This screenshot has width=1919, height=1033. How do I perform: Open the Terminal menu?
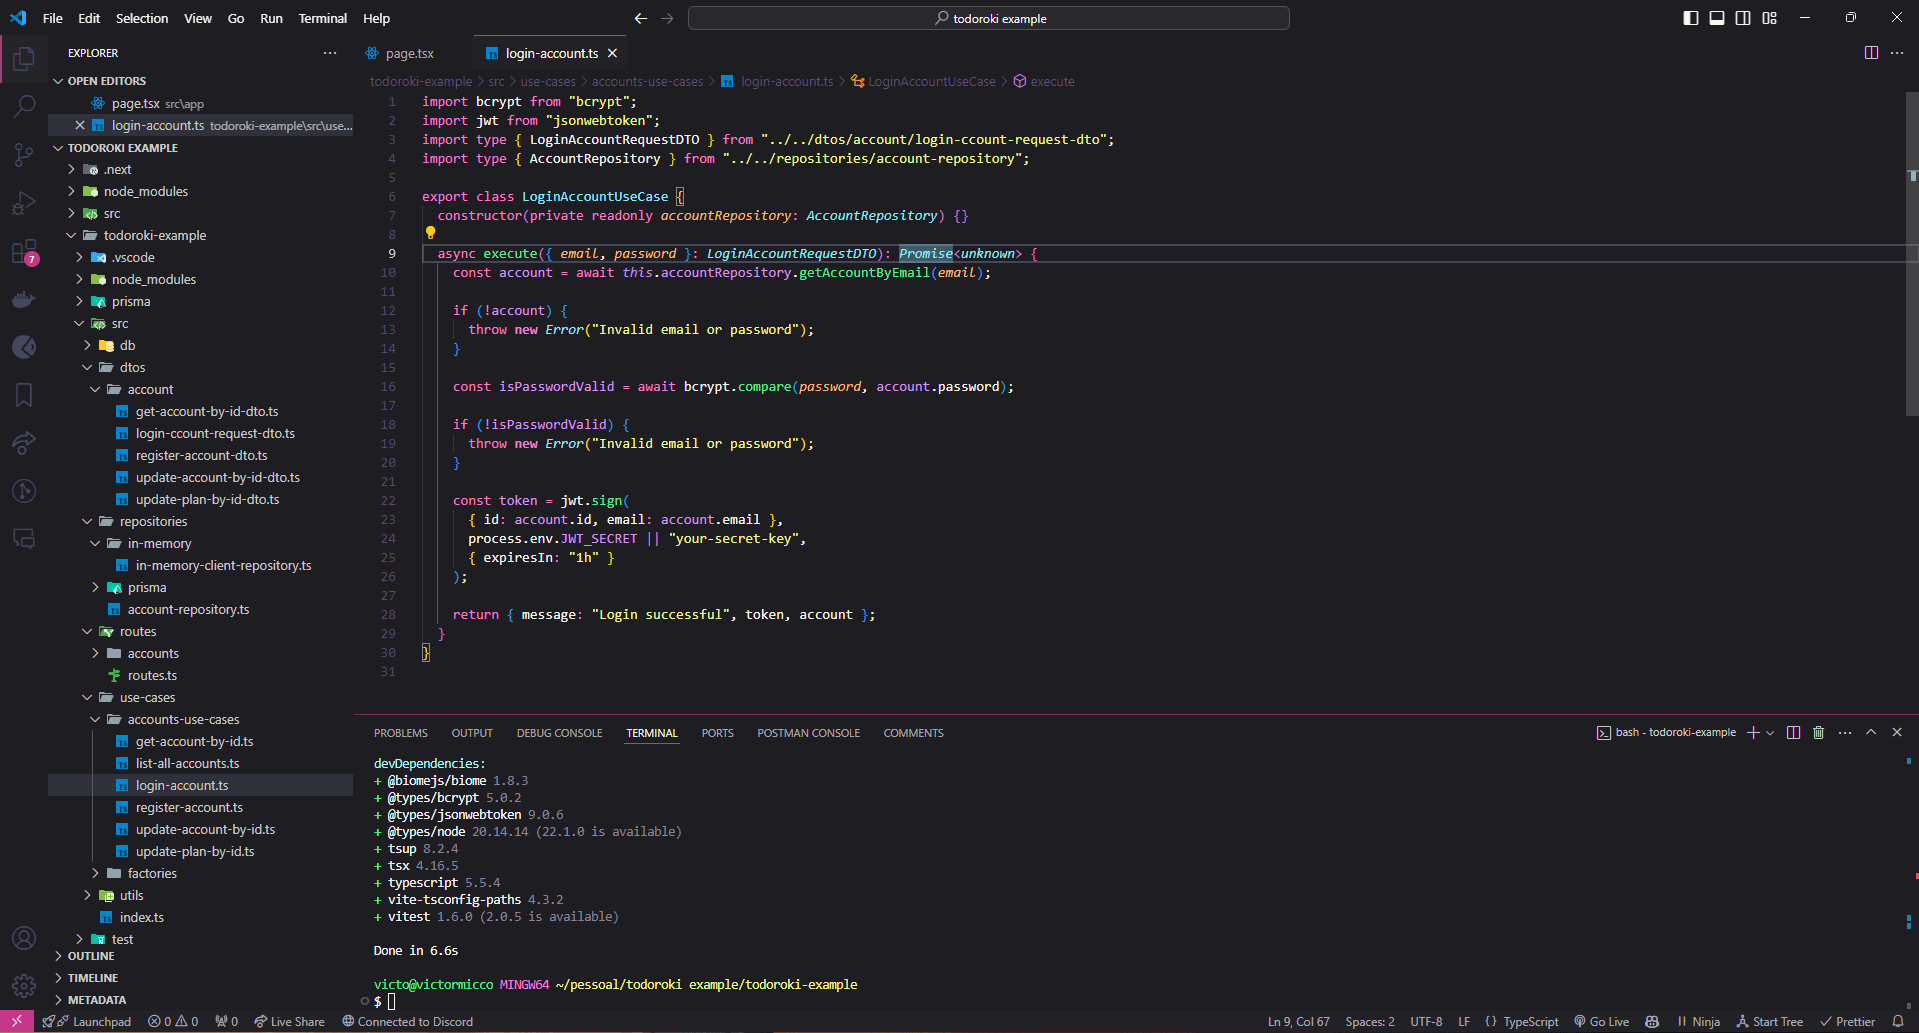322,18
